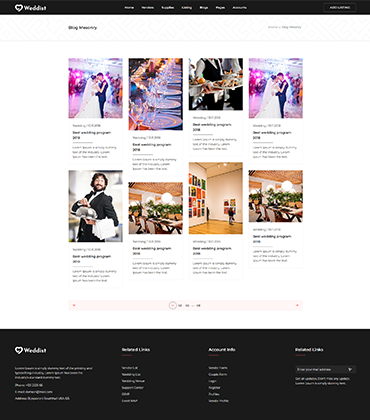Select the circled current page 01 in pagination
This screenshot has width=370, height=420.
tap(172, 305)
